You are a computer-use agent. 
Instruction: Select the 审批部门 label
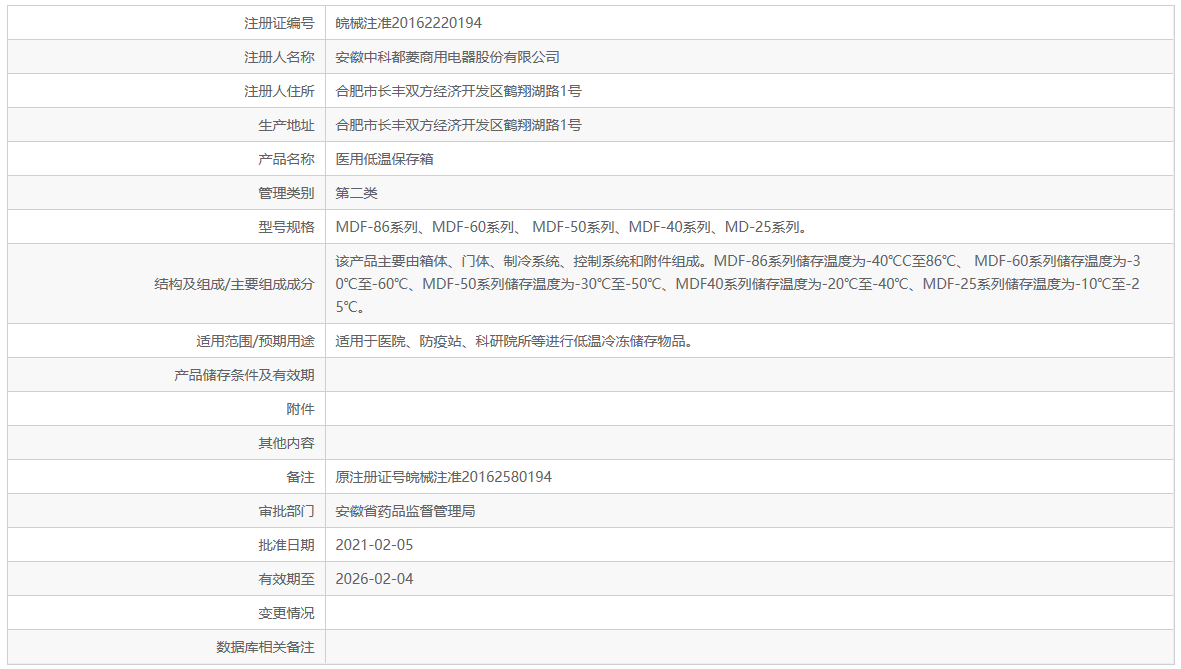[286, 511]
